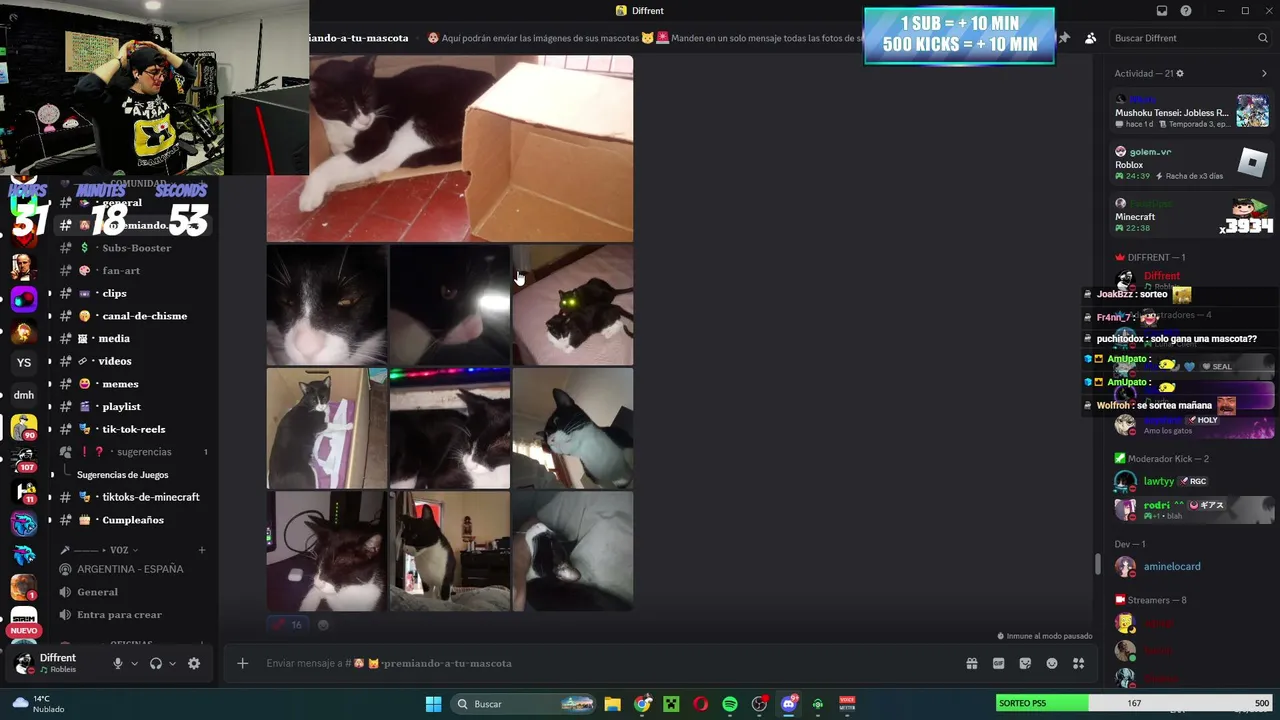Image resolution: width=1280 pixels, height=720 pixels.
Task: Open the Diffrent user profile panel
Action: [x=58, y=663]
